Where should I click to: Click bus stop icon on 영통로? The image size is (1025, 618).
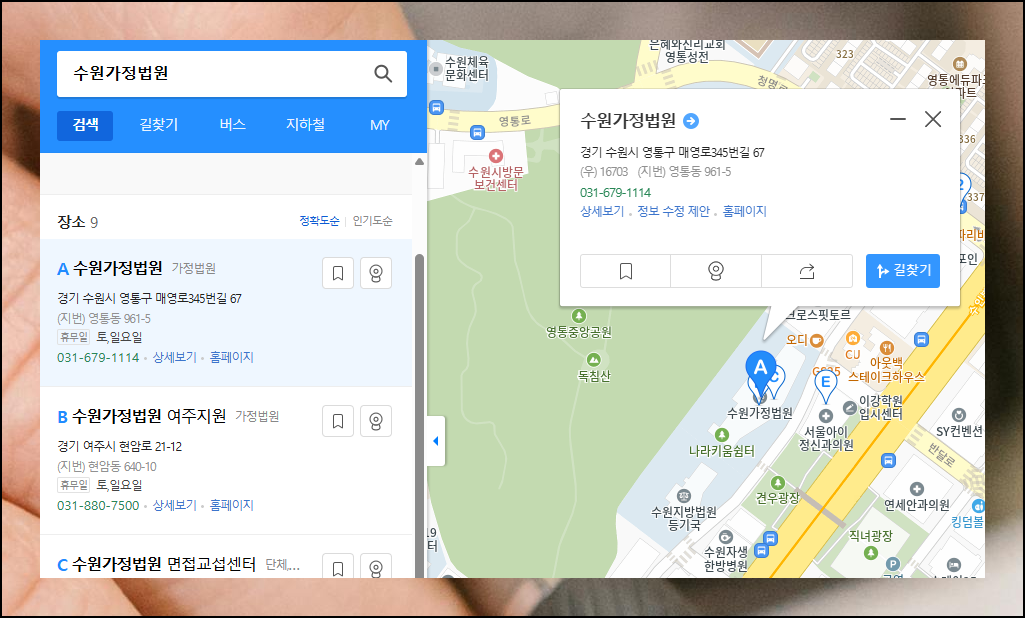click(x=477, y=133)
